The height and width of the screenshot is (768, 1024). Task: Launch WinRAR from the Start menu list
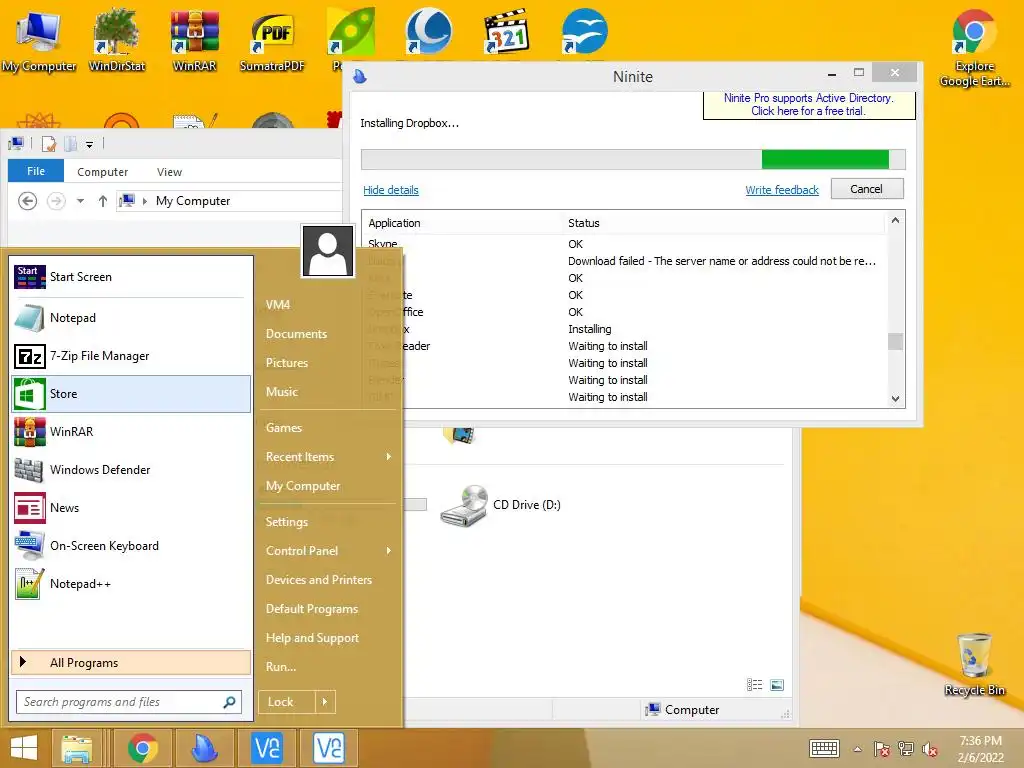[131, 432]
